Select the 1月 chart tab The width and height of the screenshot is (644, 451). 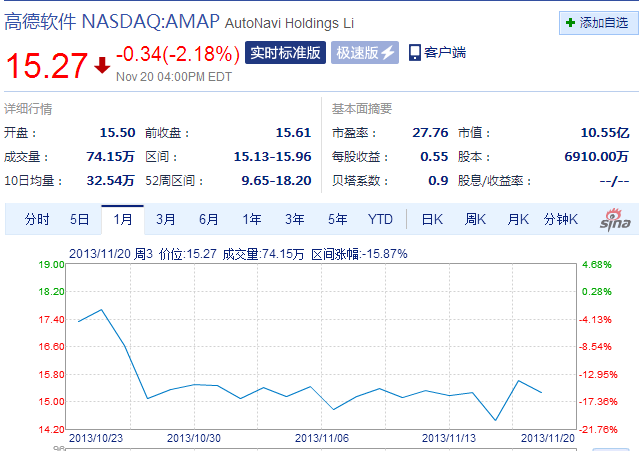click(x=123, y=219)
